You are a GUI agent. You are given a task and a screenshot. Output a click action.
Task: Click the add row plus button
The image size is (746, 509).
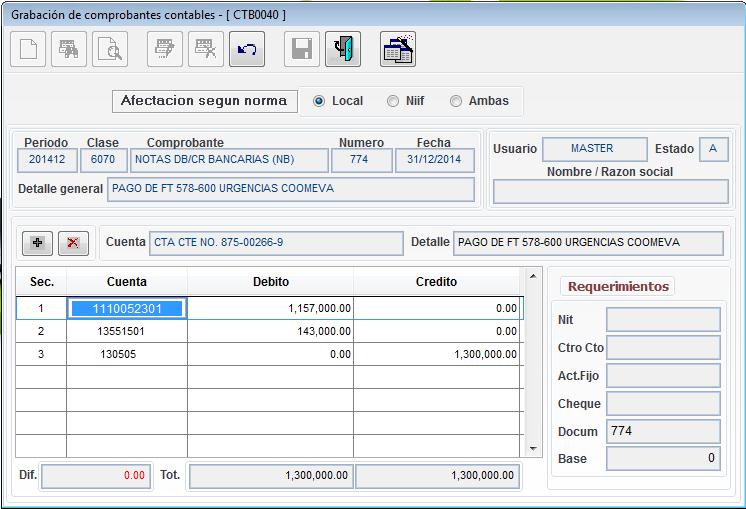coord(37,243)
